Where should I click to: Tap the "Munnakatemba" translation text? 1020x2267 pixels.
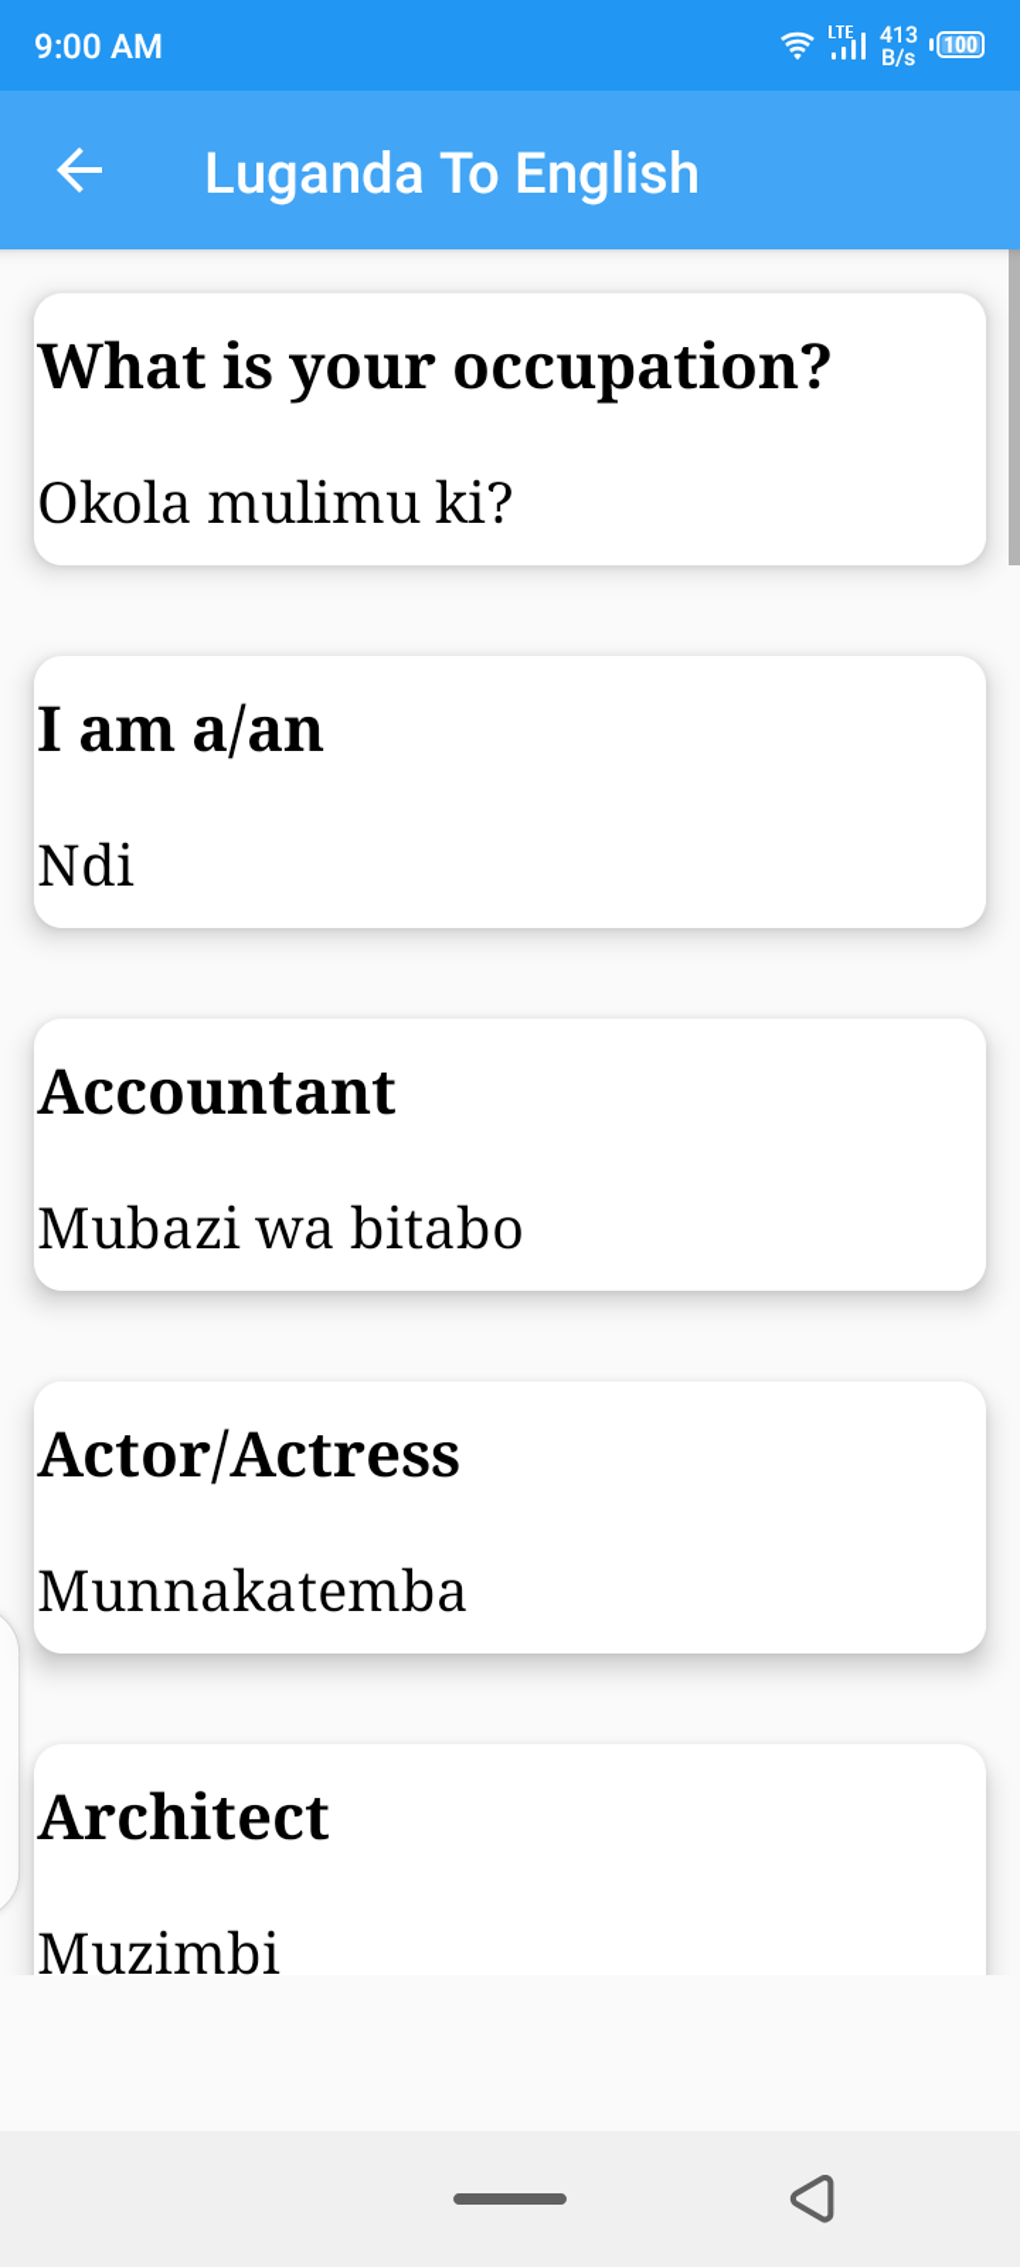coord(252,1590)
